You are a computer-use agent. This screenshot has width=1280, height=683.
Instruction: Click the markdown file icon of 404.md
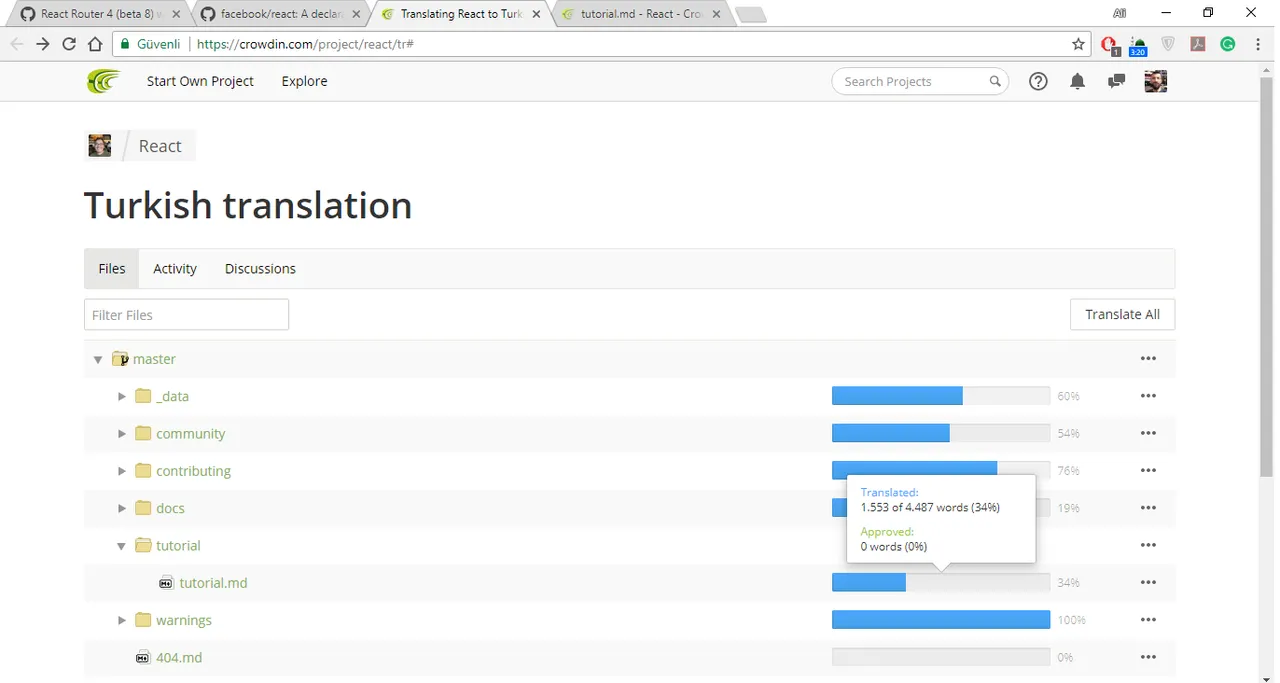pyautogui.click(x=142, y=657)
